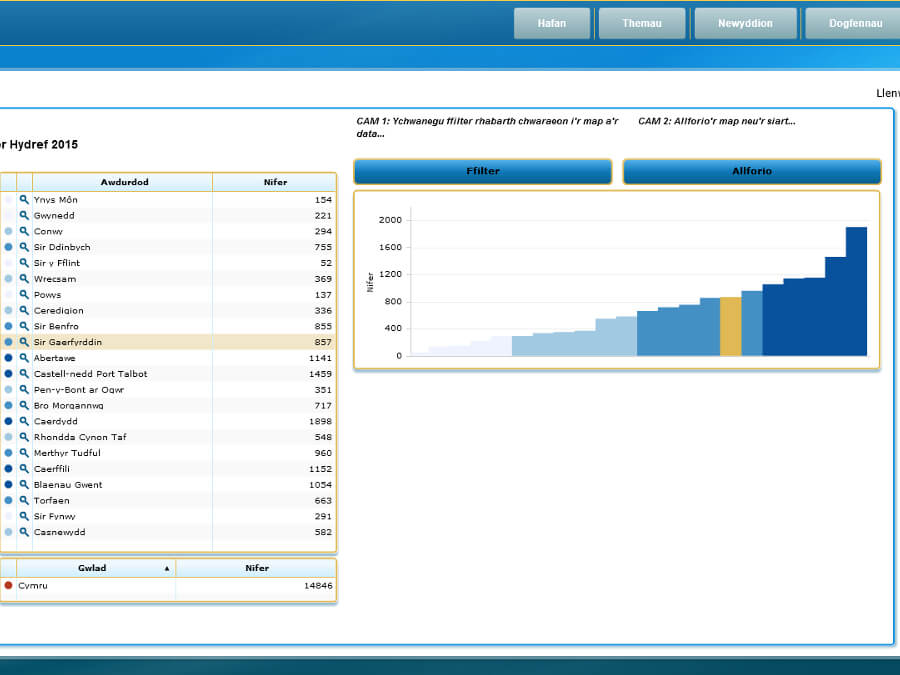This screenshot has height=675, width=900.
Task: Click magnifier icon for Sir Benfro
Action: [x=24, y=326]
